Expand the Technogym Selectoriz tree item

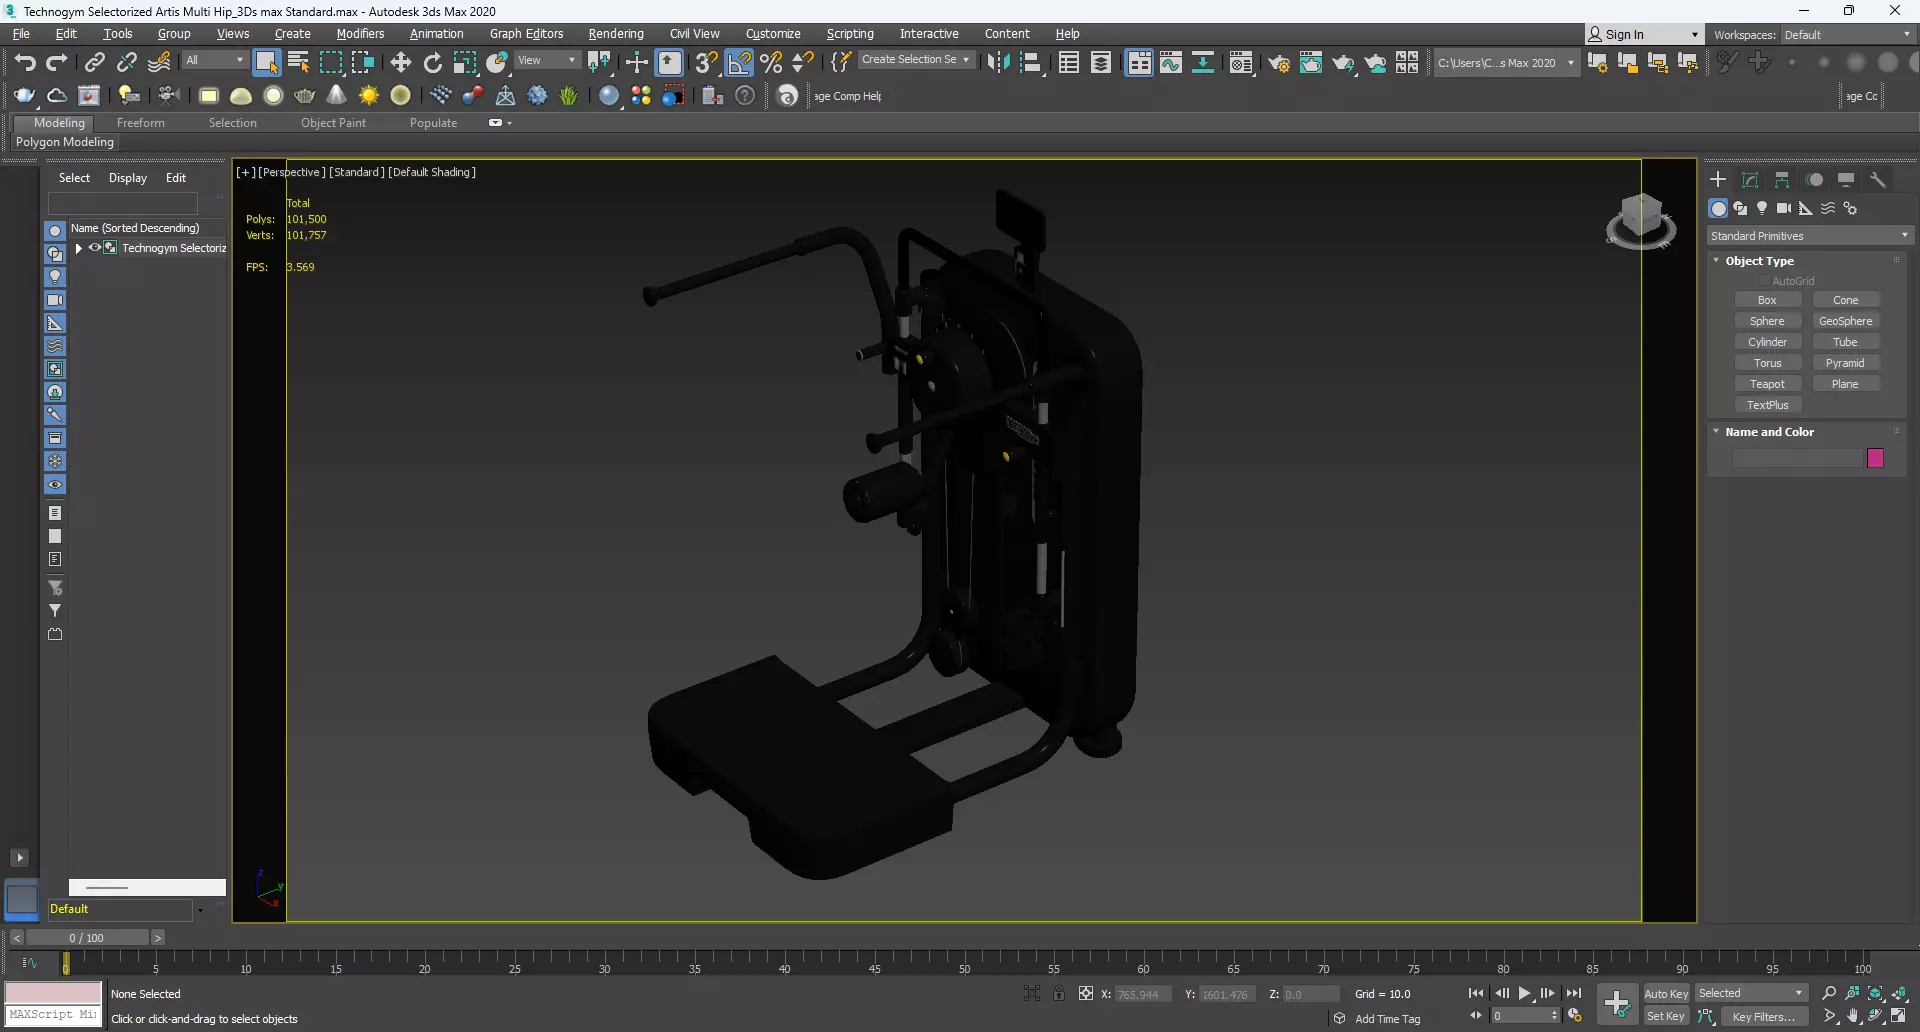pos(79,248)
